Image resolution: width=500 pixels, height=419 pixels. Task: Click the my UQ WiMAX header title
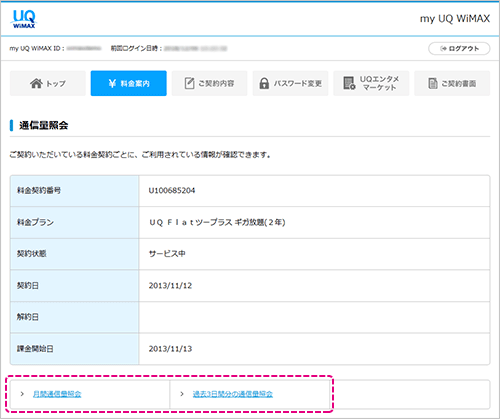[x=455, y=19]
